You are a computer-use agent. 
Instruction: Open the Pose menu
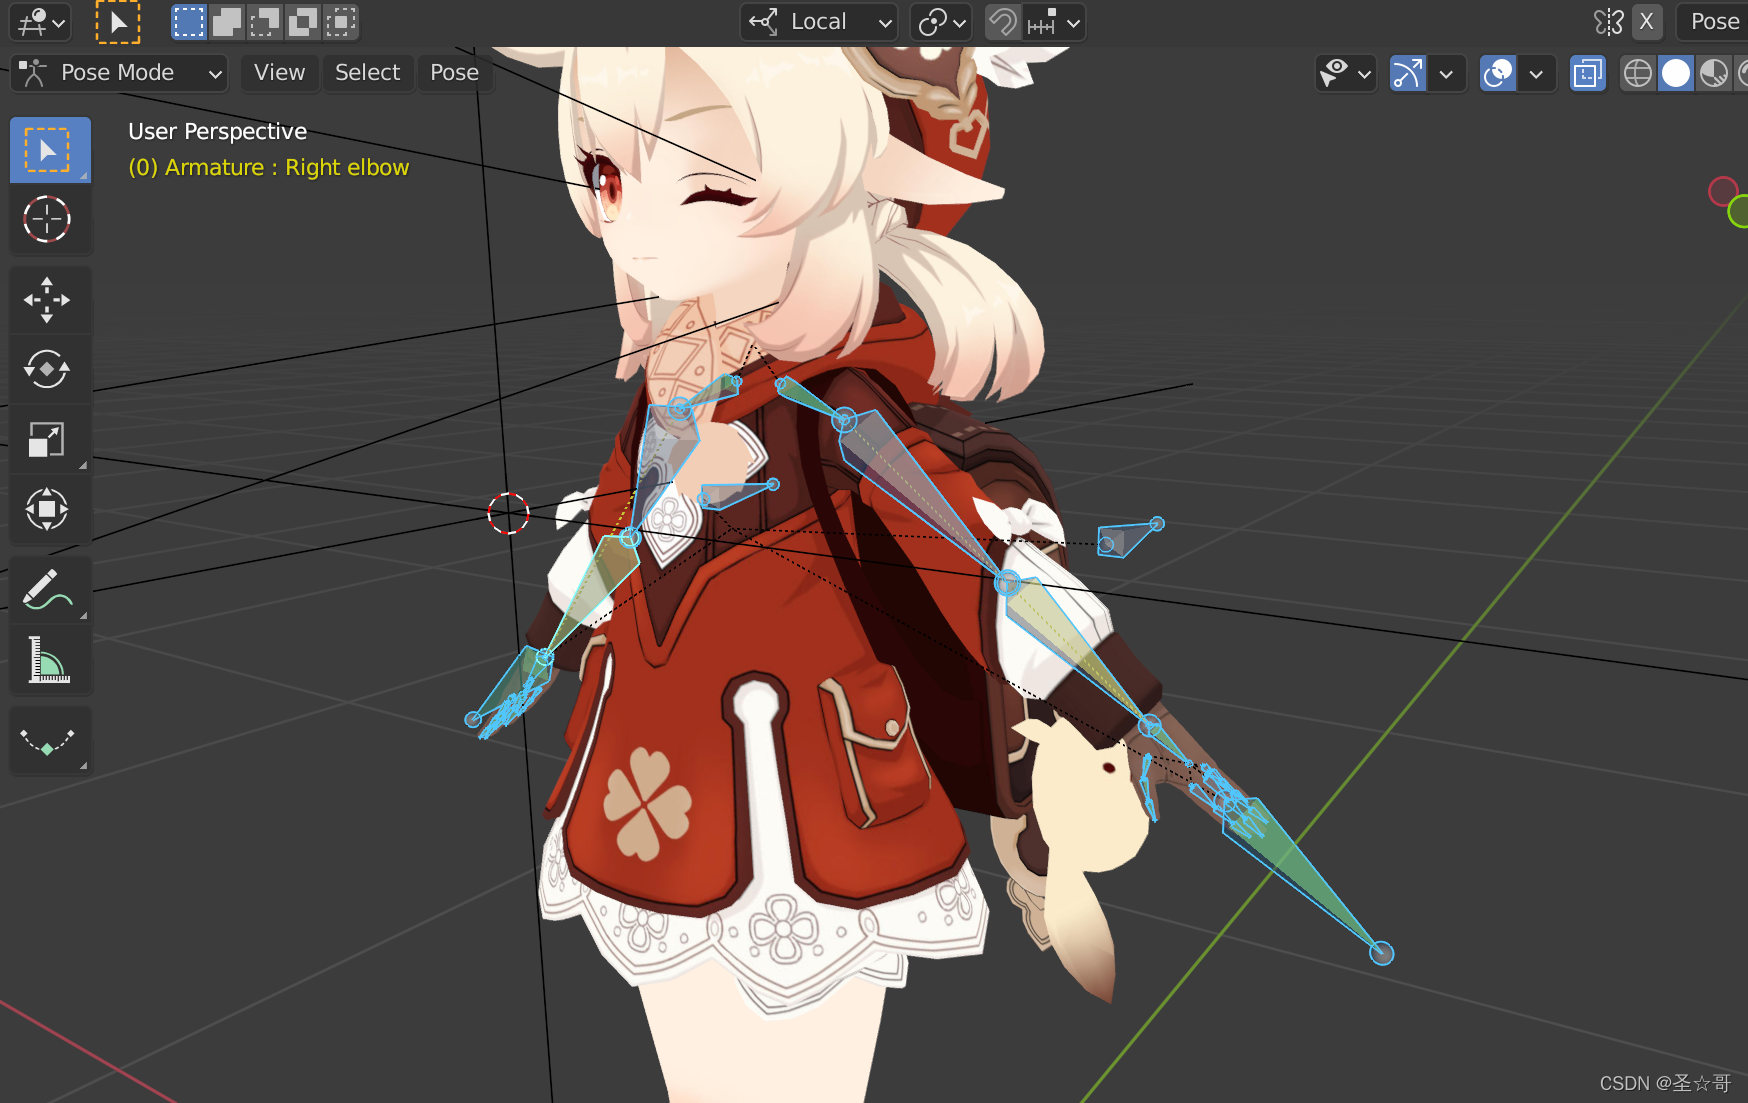(454, 73)
